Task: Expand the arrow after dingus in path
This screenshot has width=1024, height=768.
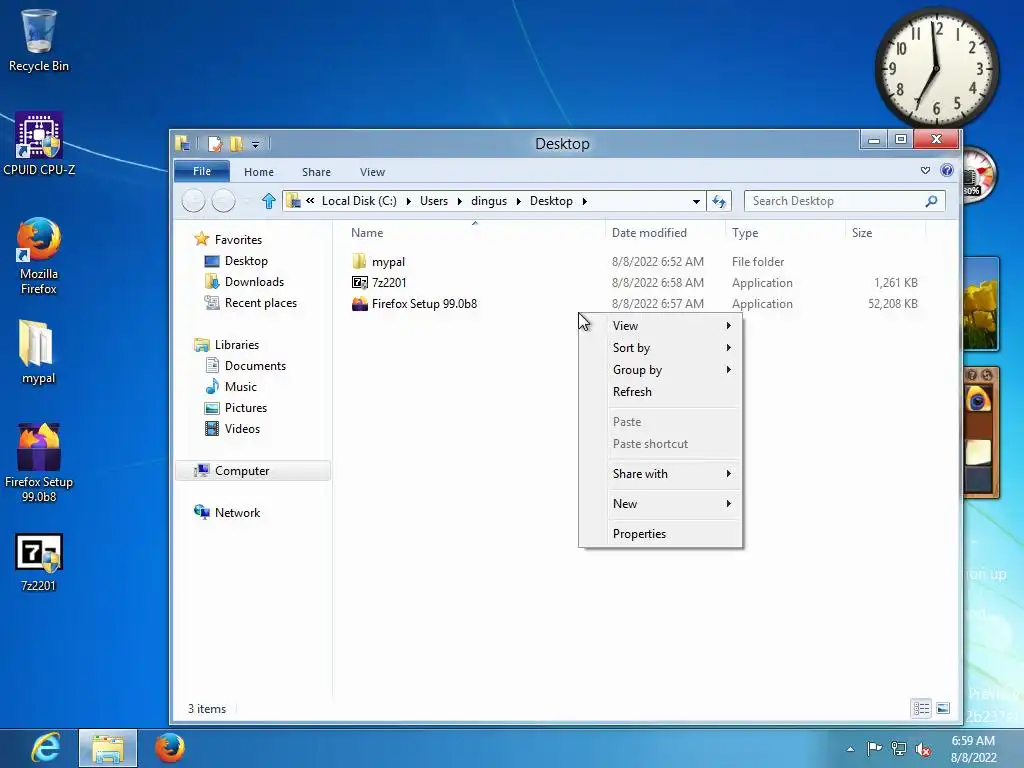Action: click(x=519, y=201)
